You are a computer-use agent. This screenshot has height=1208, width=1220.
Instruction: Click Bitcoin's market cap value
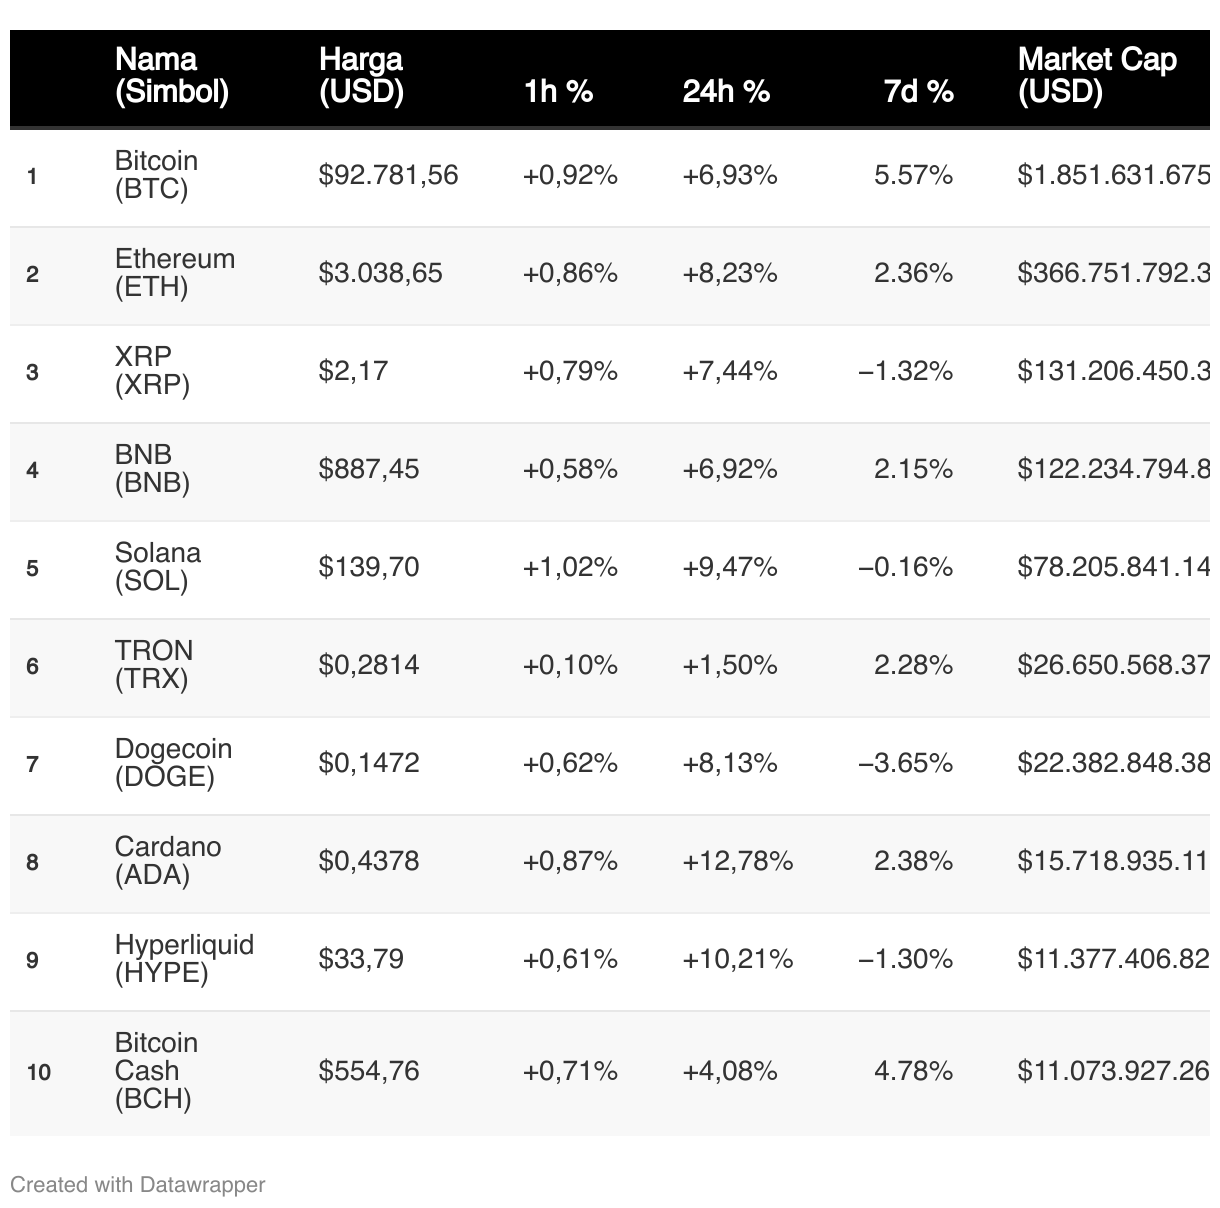1113,175
